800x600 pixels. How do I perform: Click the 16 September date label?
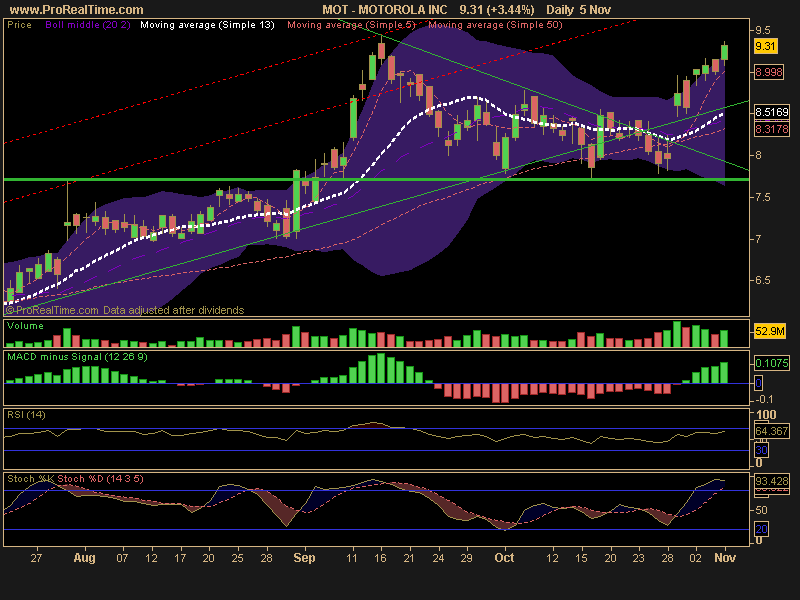click(380, 558)
